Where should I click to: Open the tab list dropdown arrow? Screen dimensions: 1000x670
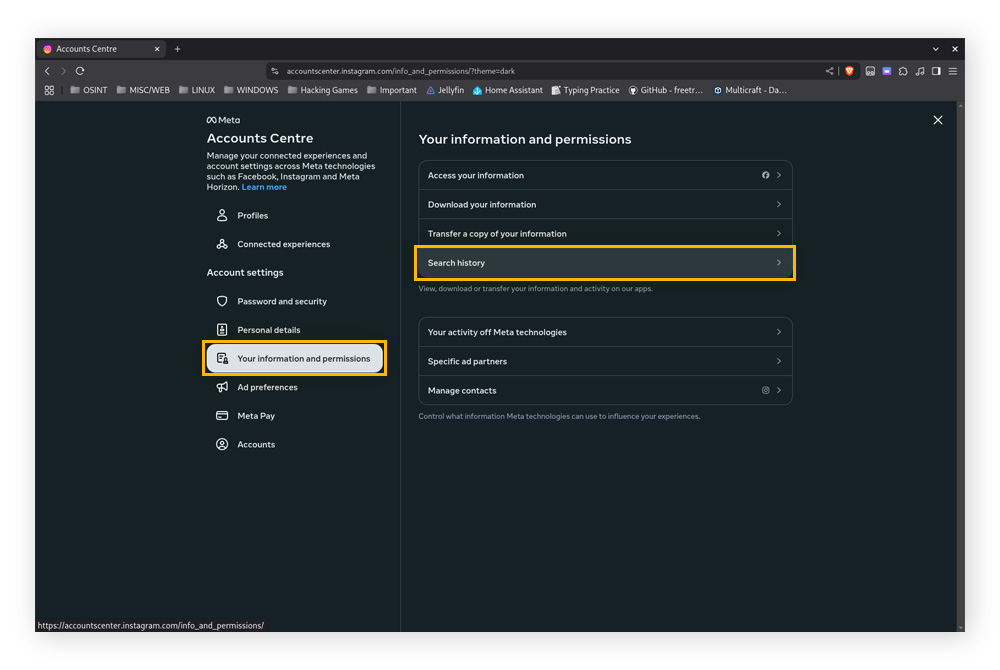[x=936, y=49]
